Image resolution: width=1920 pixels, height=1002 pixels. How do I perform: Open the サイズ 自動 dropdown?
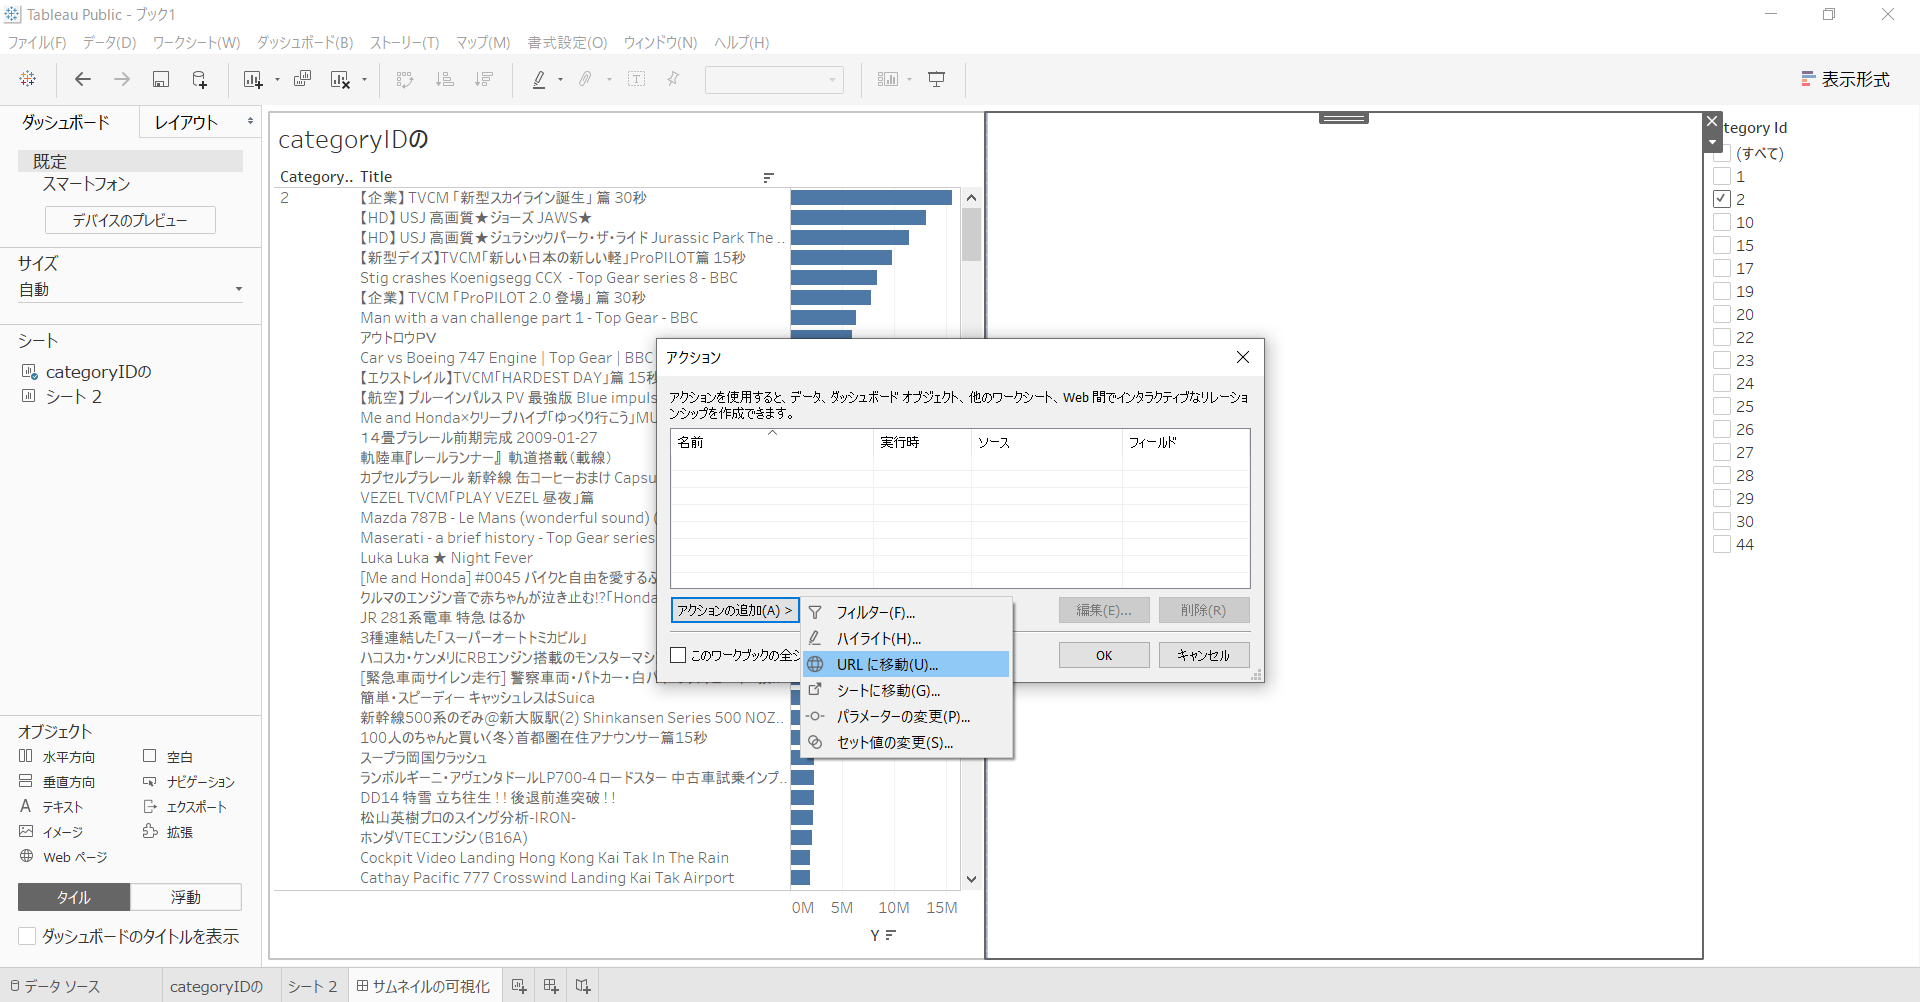130,290
